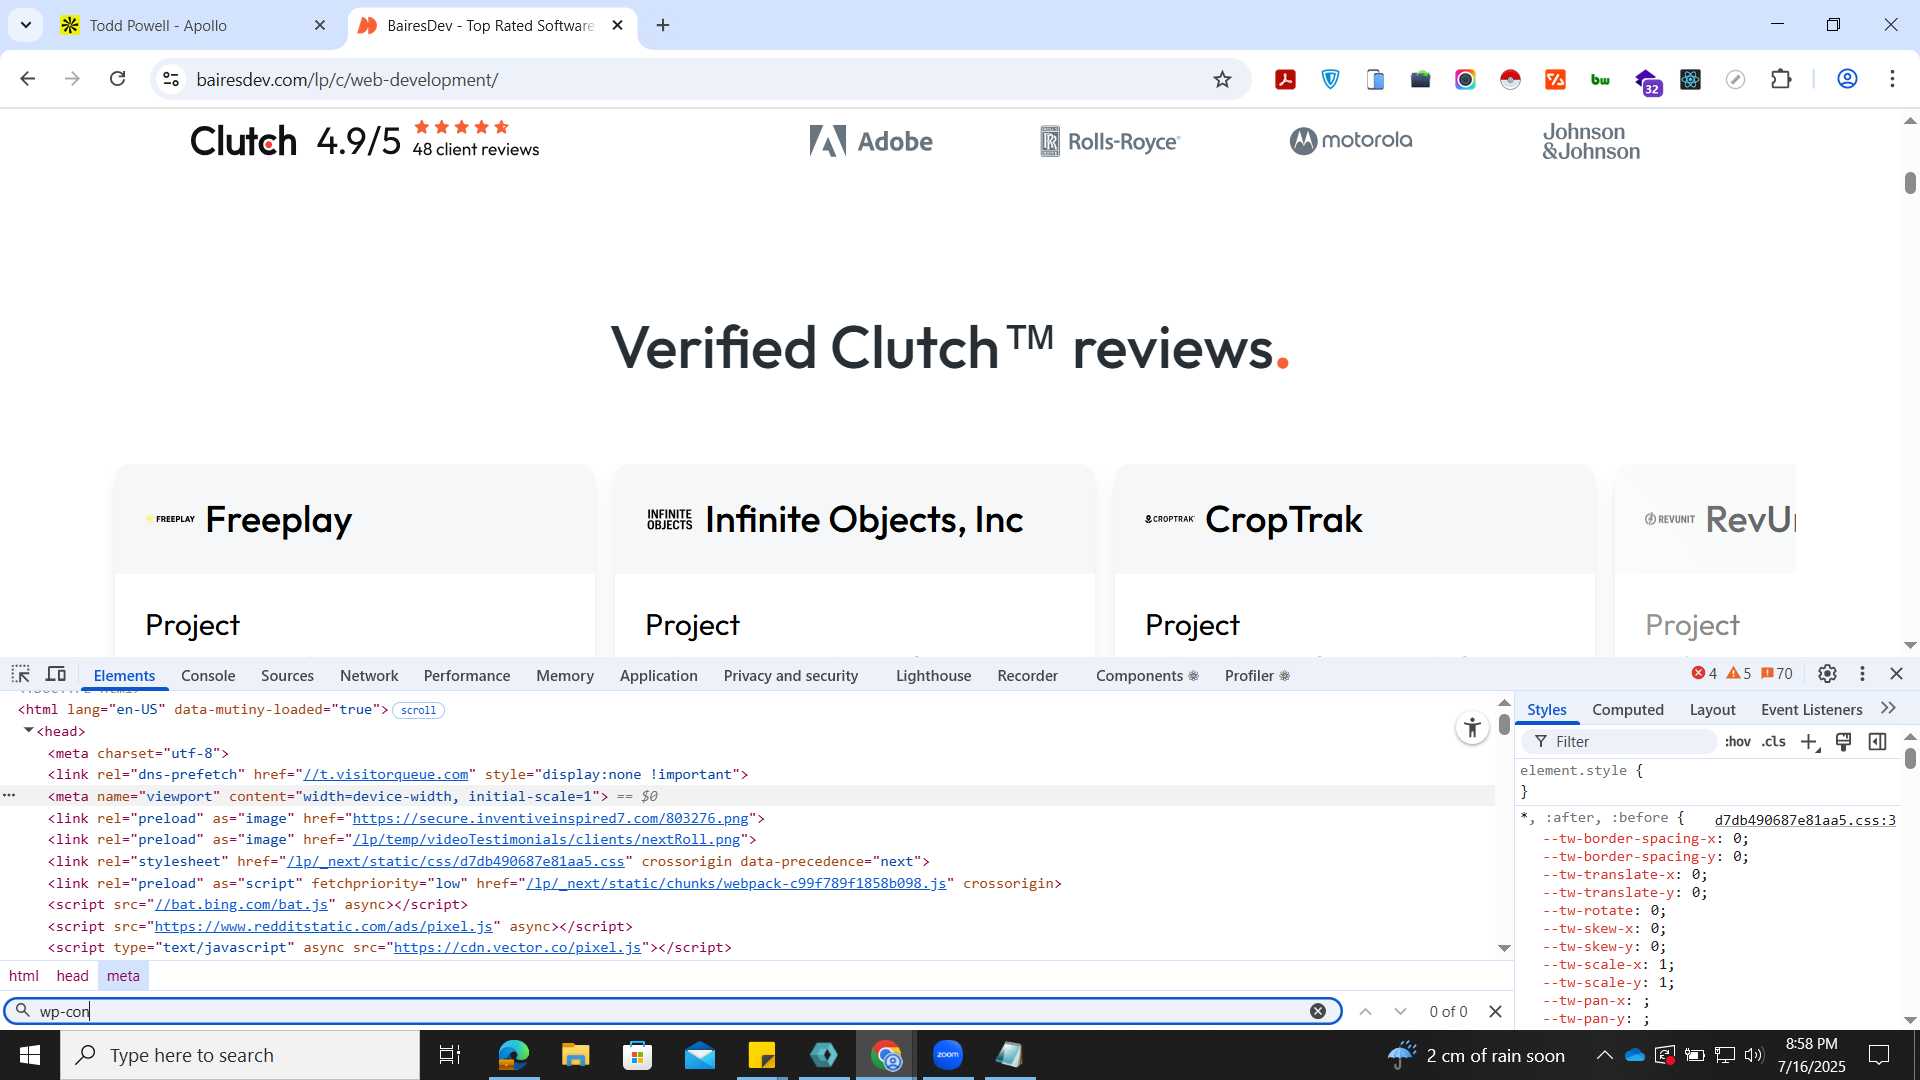
Task: Toggle the .cls element classes panel
Action: click(1774, 741)
